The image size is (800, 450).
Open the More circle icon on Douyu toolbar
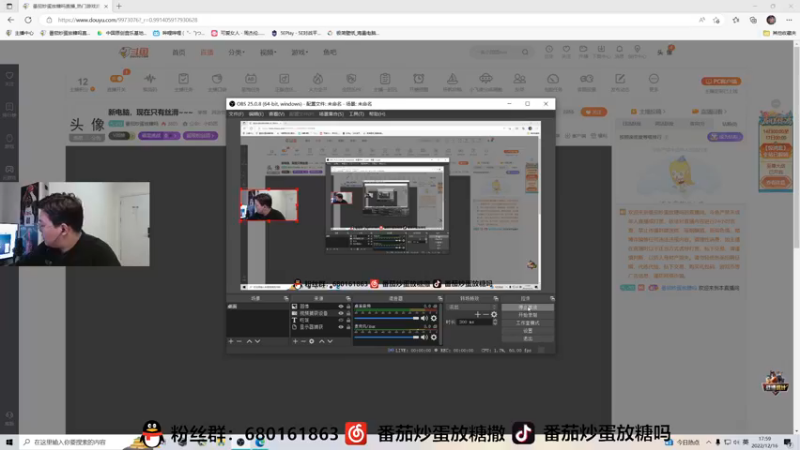(x=654, y=79)
